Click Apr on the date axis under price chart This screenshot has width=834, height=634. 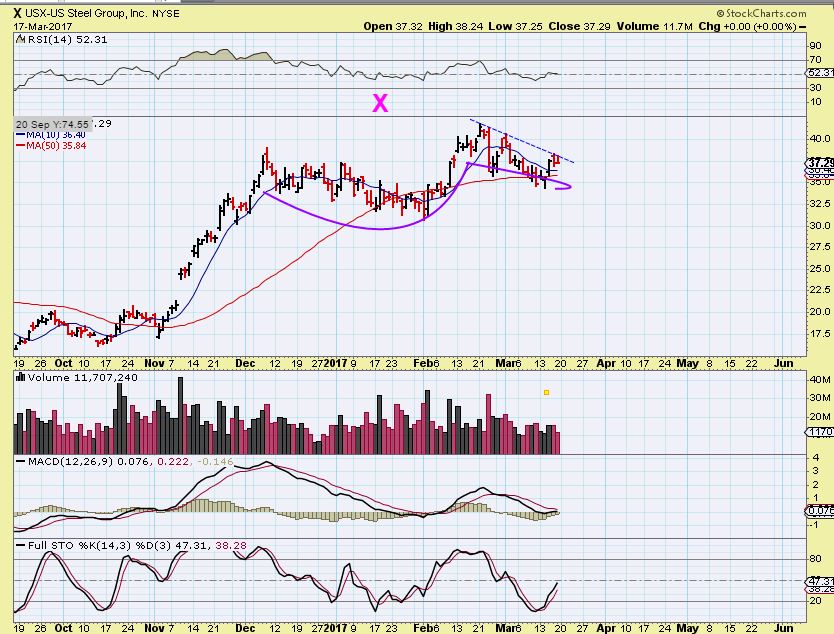point(606,363)
